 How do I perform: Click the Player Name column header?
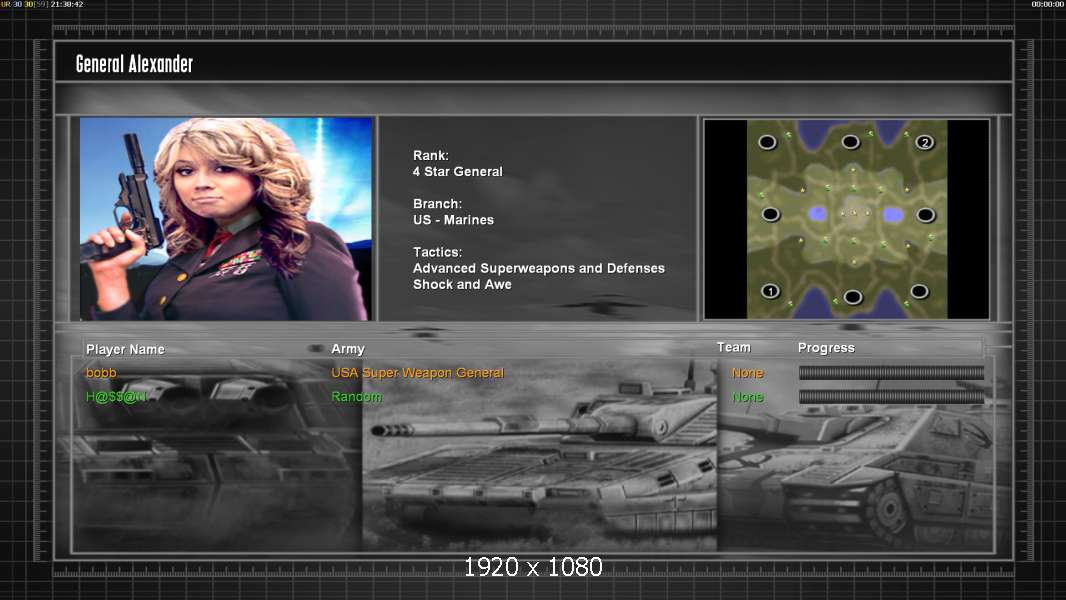click(125, 349)
